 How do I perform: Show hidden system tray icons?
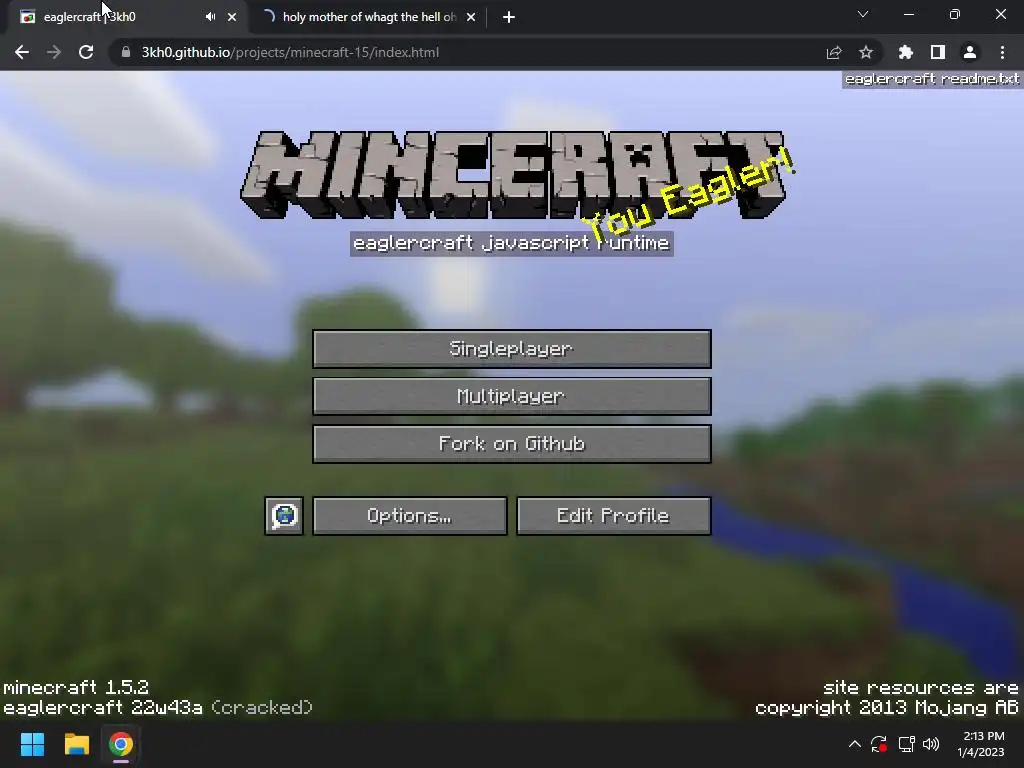coord(854,744)
